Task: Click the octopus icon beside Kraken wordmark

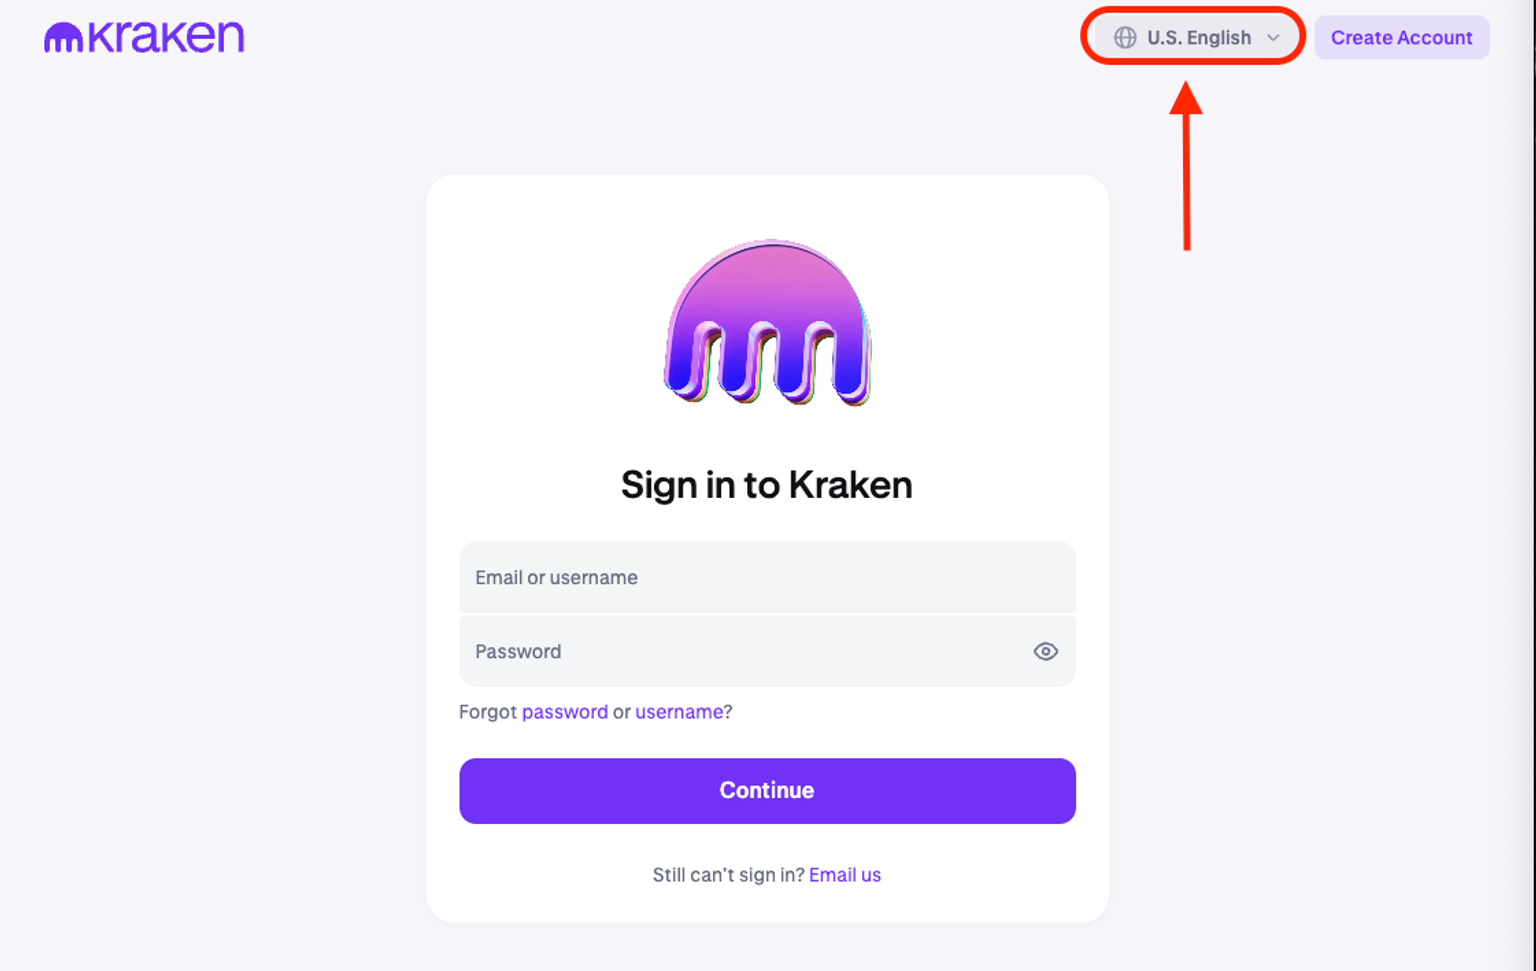Action: (x=63, y=38)
